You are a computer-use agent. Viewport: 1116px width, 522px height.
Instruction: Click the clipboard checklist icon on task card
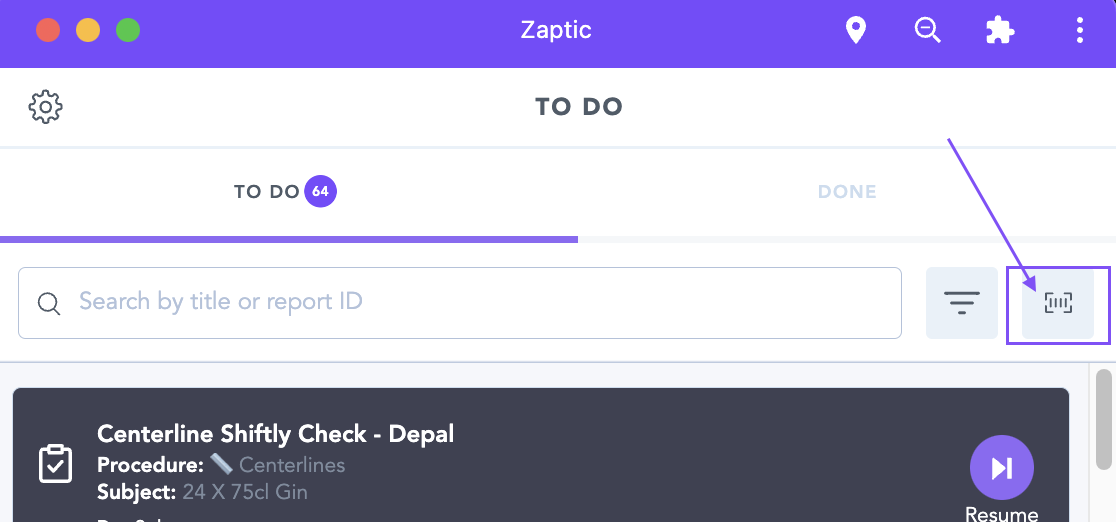pos(55,463)
